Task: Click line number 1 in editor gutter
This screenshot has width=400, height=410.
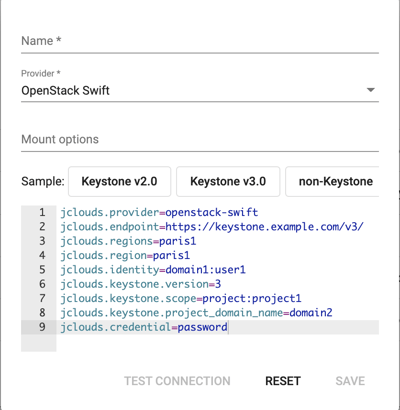Action: [x=42, y=212]
